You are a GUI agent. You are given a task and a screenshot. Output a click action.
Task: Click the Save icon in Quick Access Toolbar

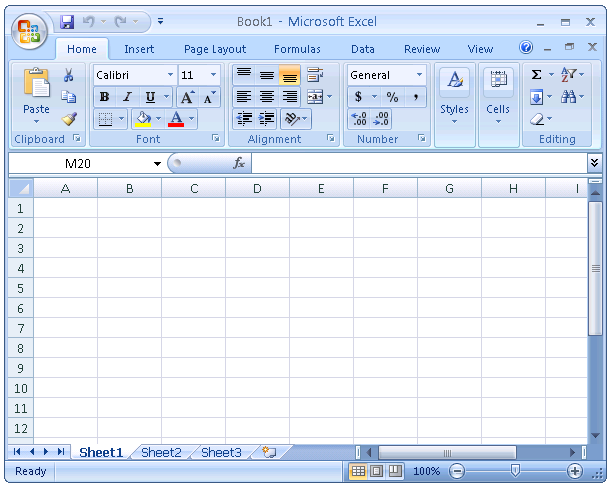[x=67, y=21]
